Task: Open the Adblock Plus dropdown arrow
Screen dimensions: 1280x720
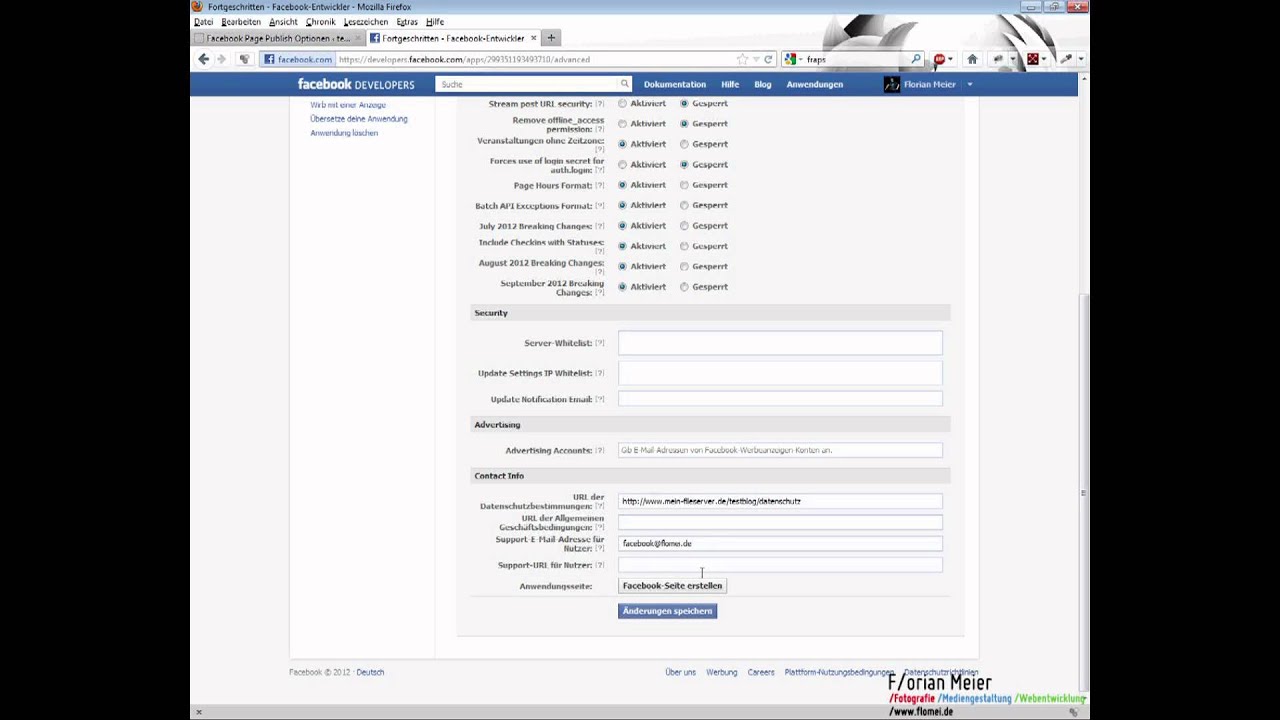Action: tap(950, 59)
